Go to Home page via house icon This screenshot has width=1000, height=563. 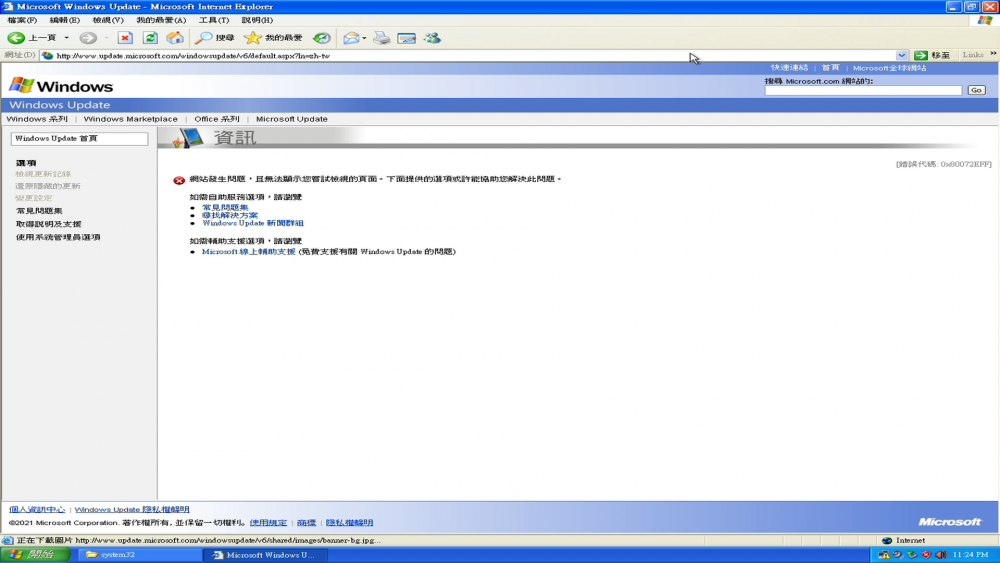click(175, 38)
